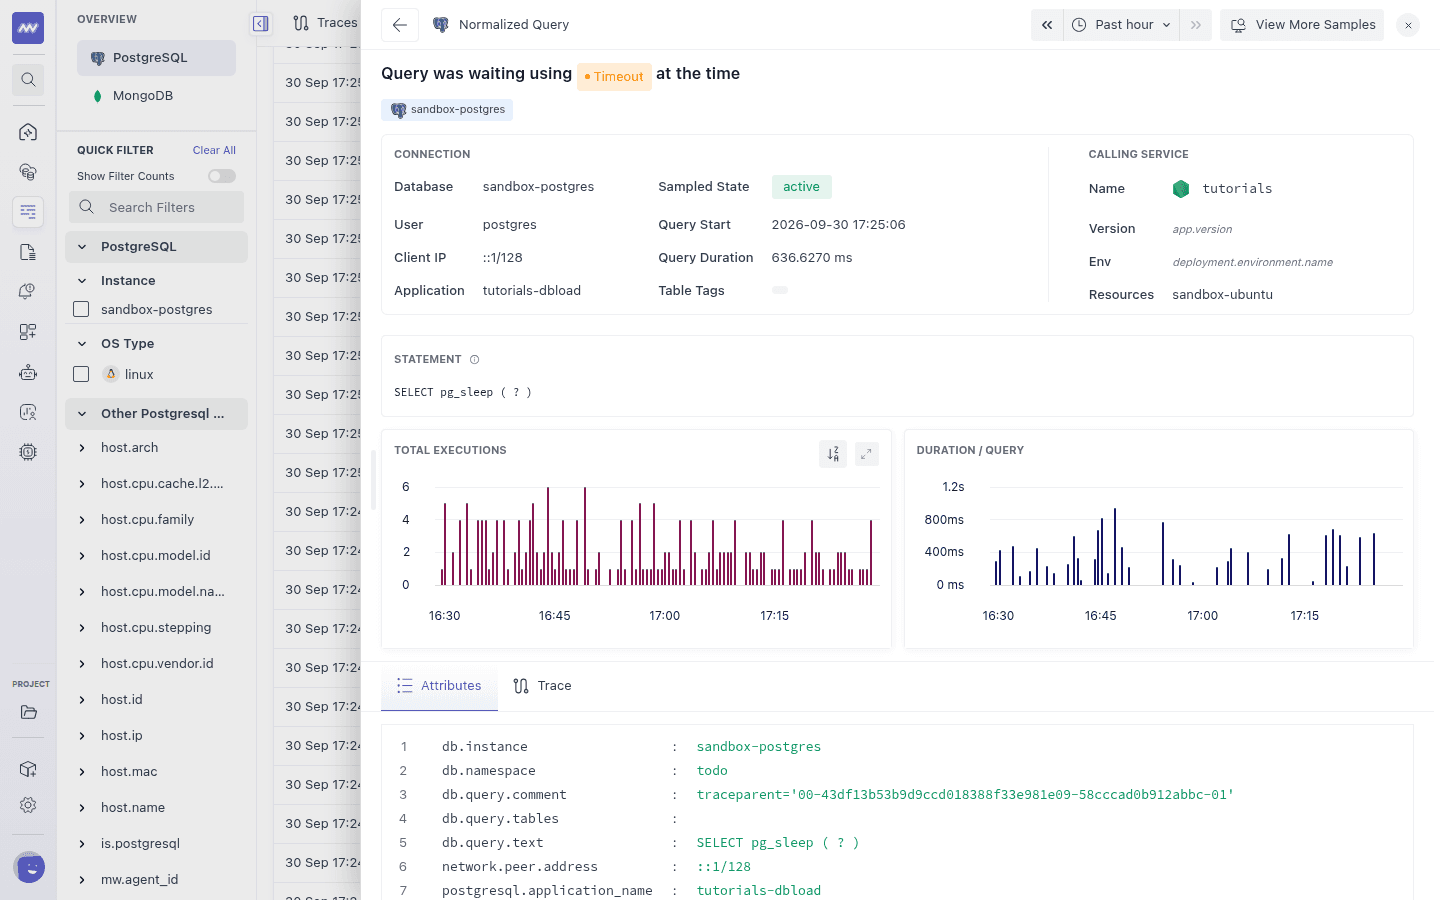Open the traces list sidebar icon
1440x900 pixels.
tap(28, 212)
